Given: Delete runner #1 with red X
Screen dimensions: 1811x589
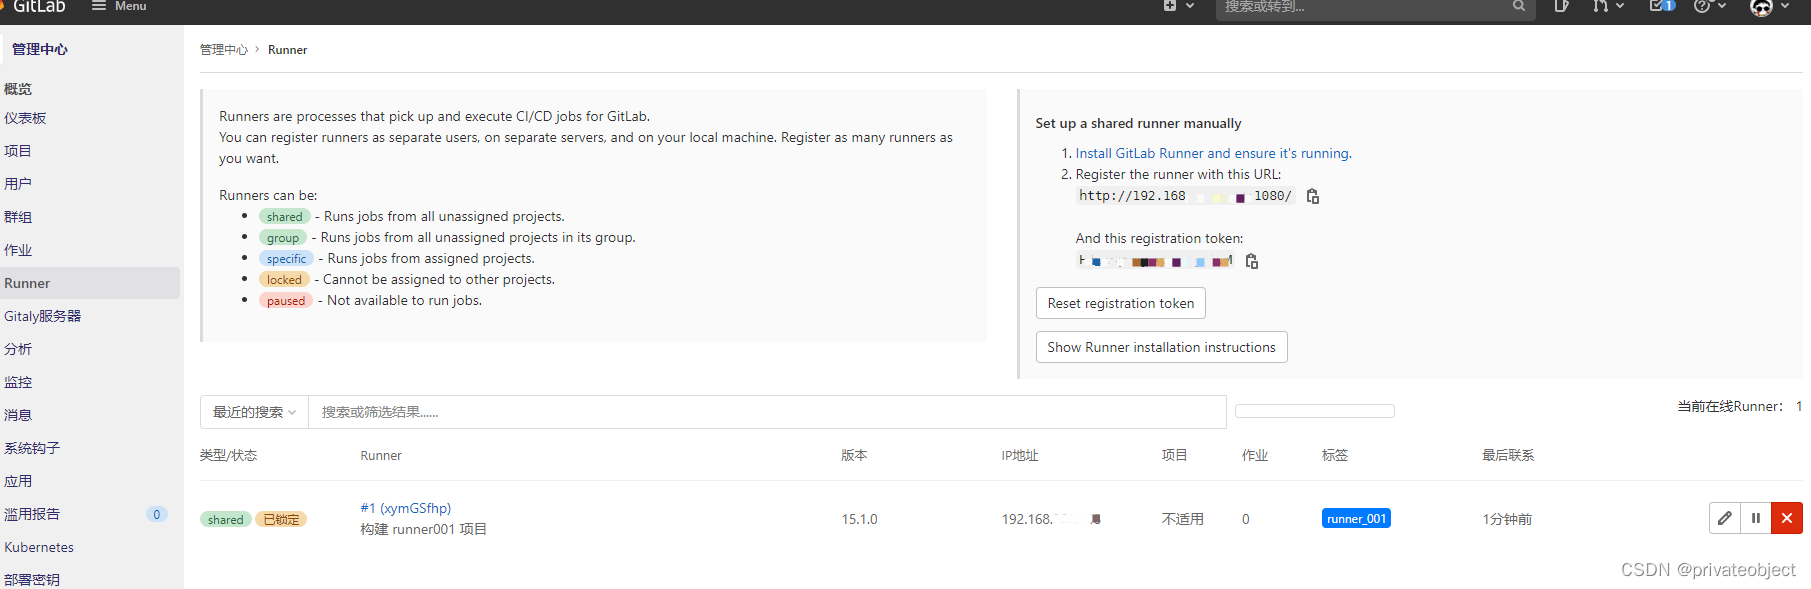Looking at the screenshot, I should (x=1787, y=518).
